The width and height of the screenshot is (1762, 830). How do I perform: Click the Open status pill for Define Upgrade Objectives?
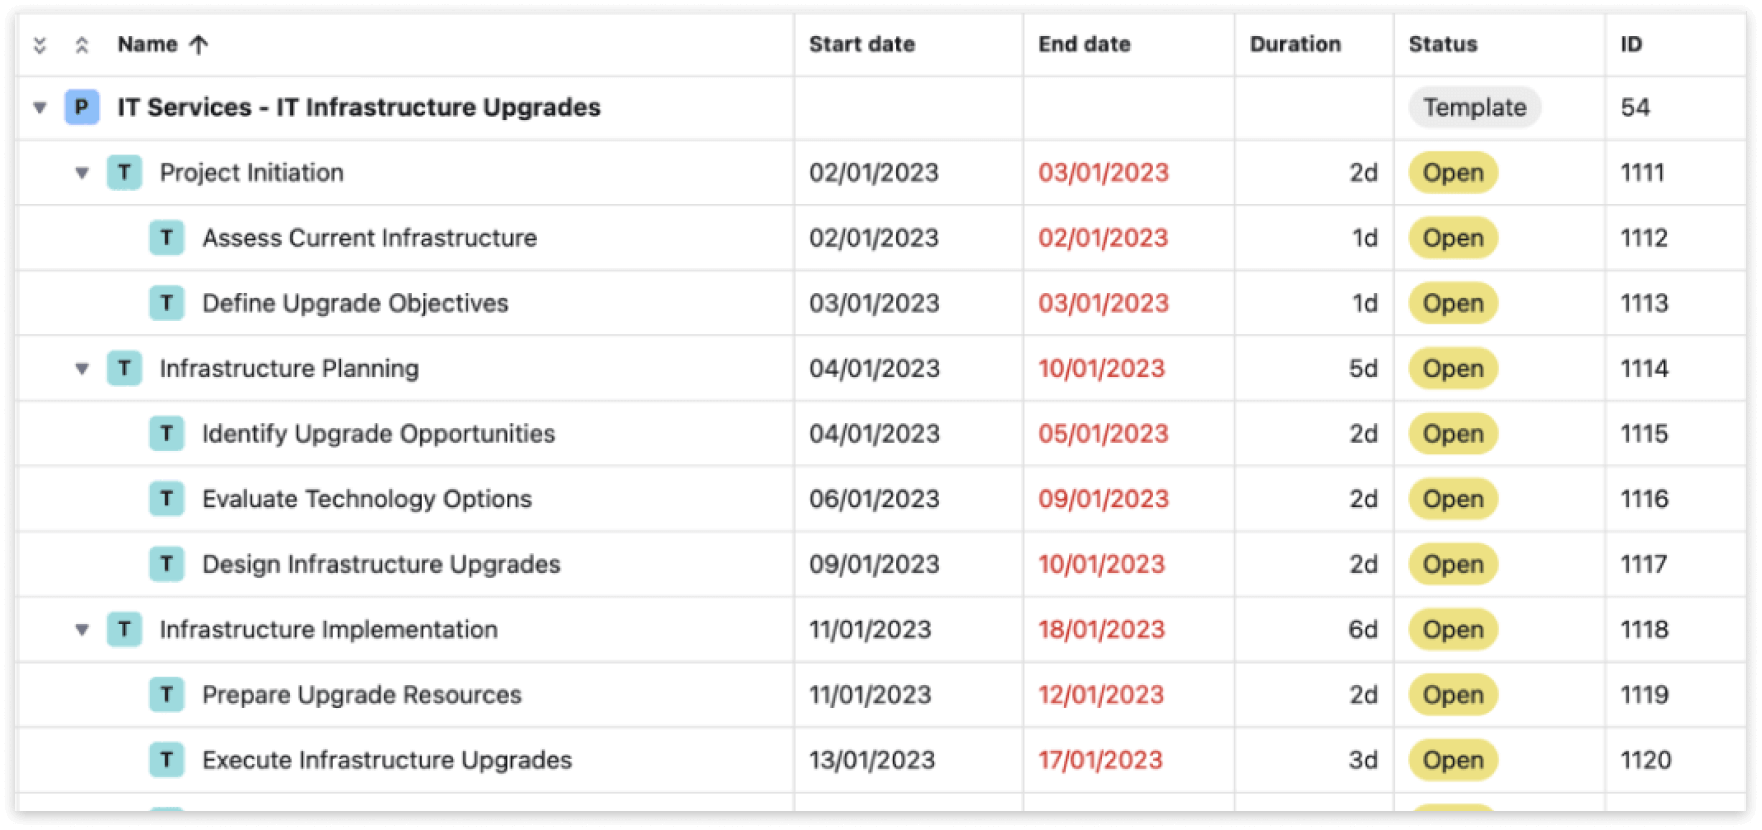[x=1452, y=303]
